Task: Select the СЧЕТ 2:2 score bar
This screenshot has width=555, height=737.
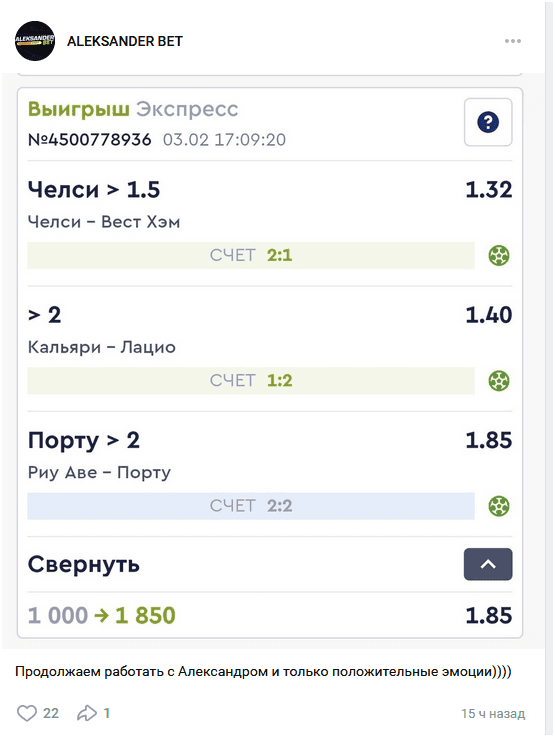Action: pos(251,506)
